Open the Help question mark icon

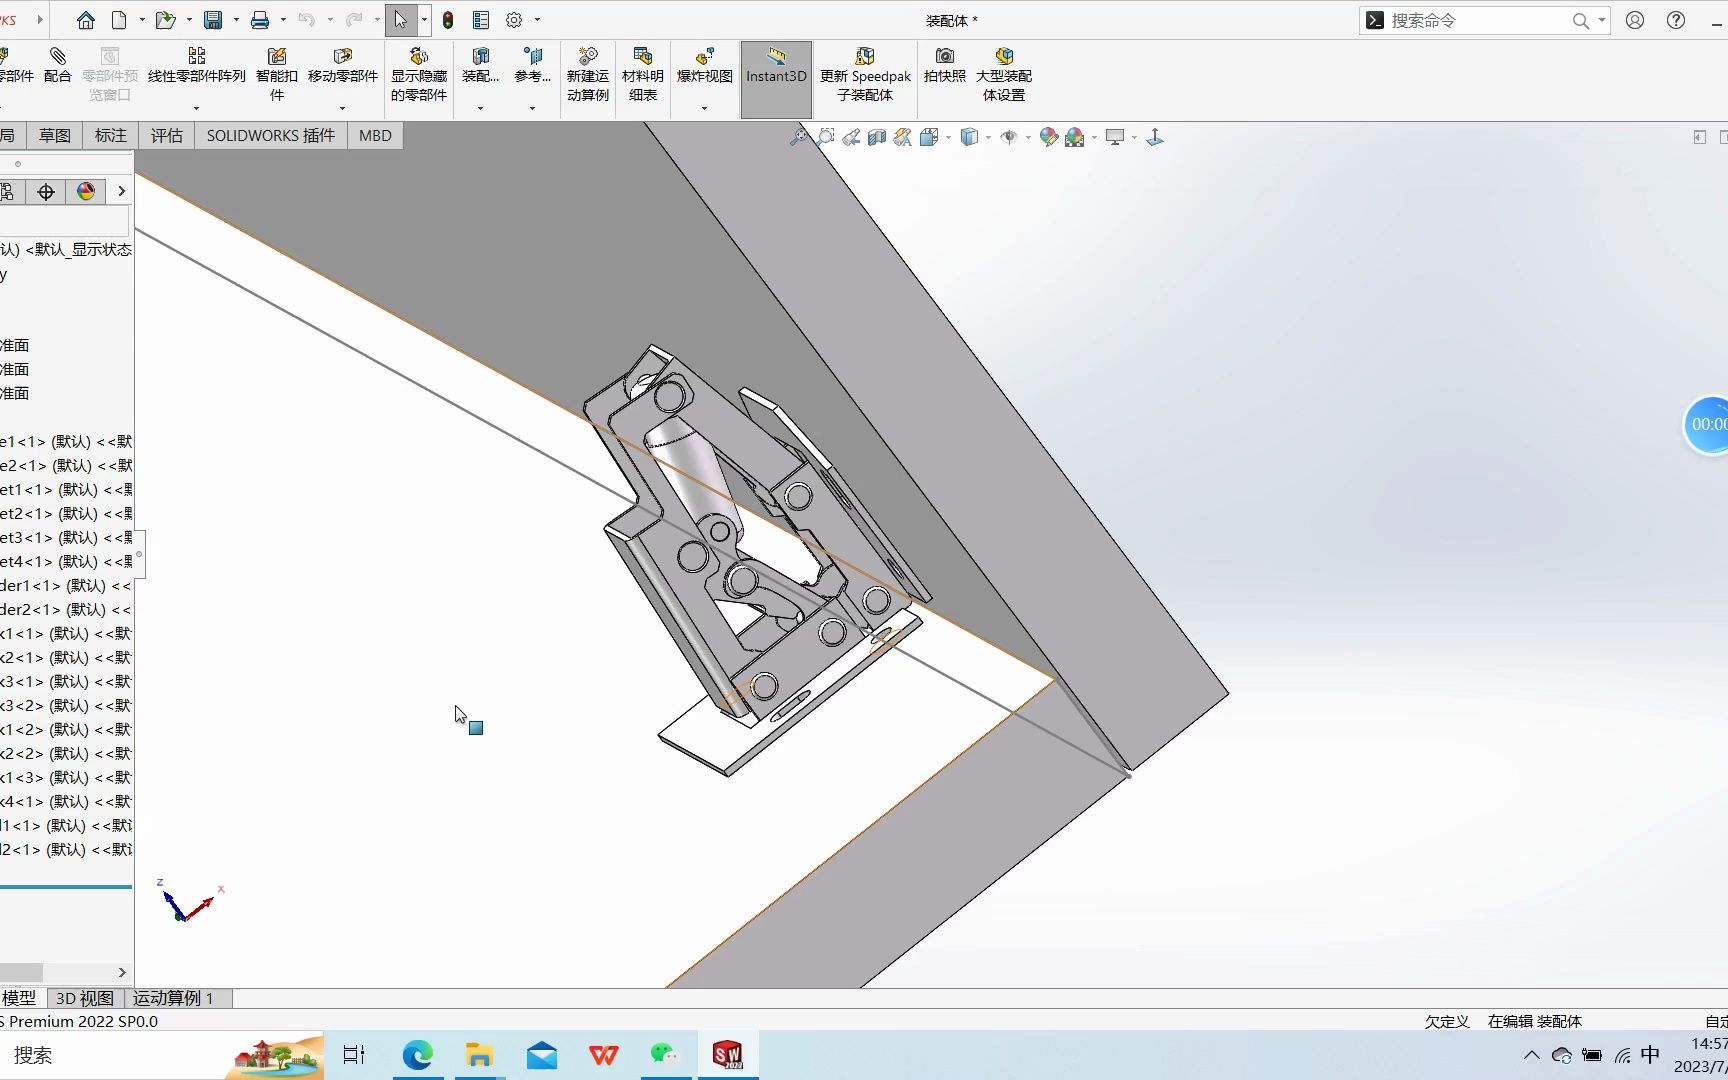click(1676, 20)
